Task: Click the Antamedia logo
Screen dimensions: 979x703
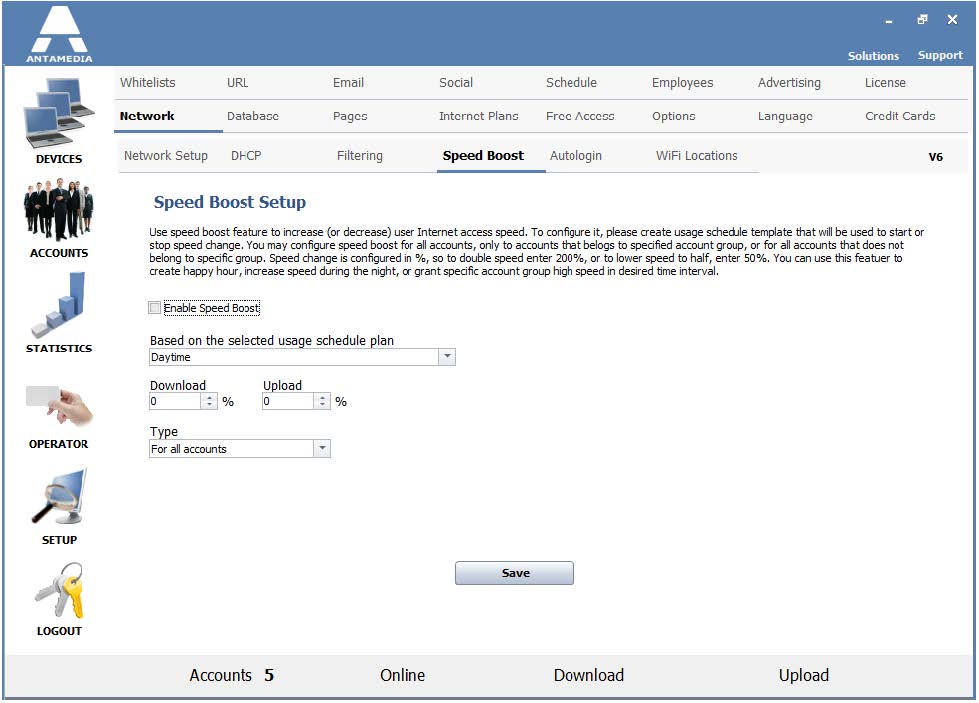Action: pyautogui.click(x=59, y=33)
